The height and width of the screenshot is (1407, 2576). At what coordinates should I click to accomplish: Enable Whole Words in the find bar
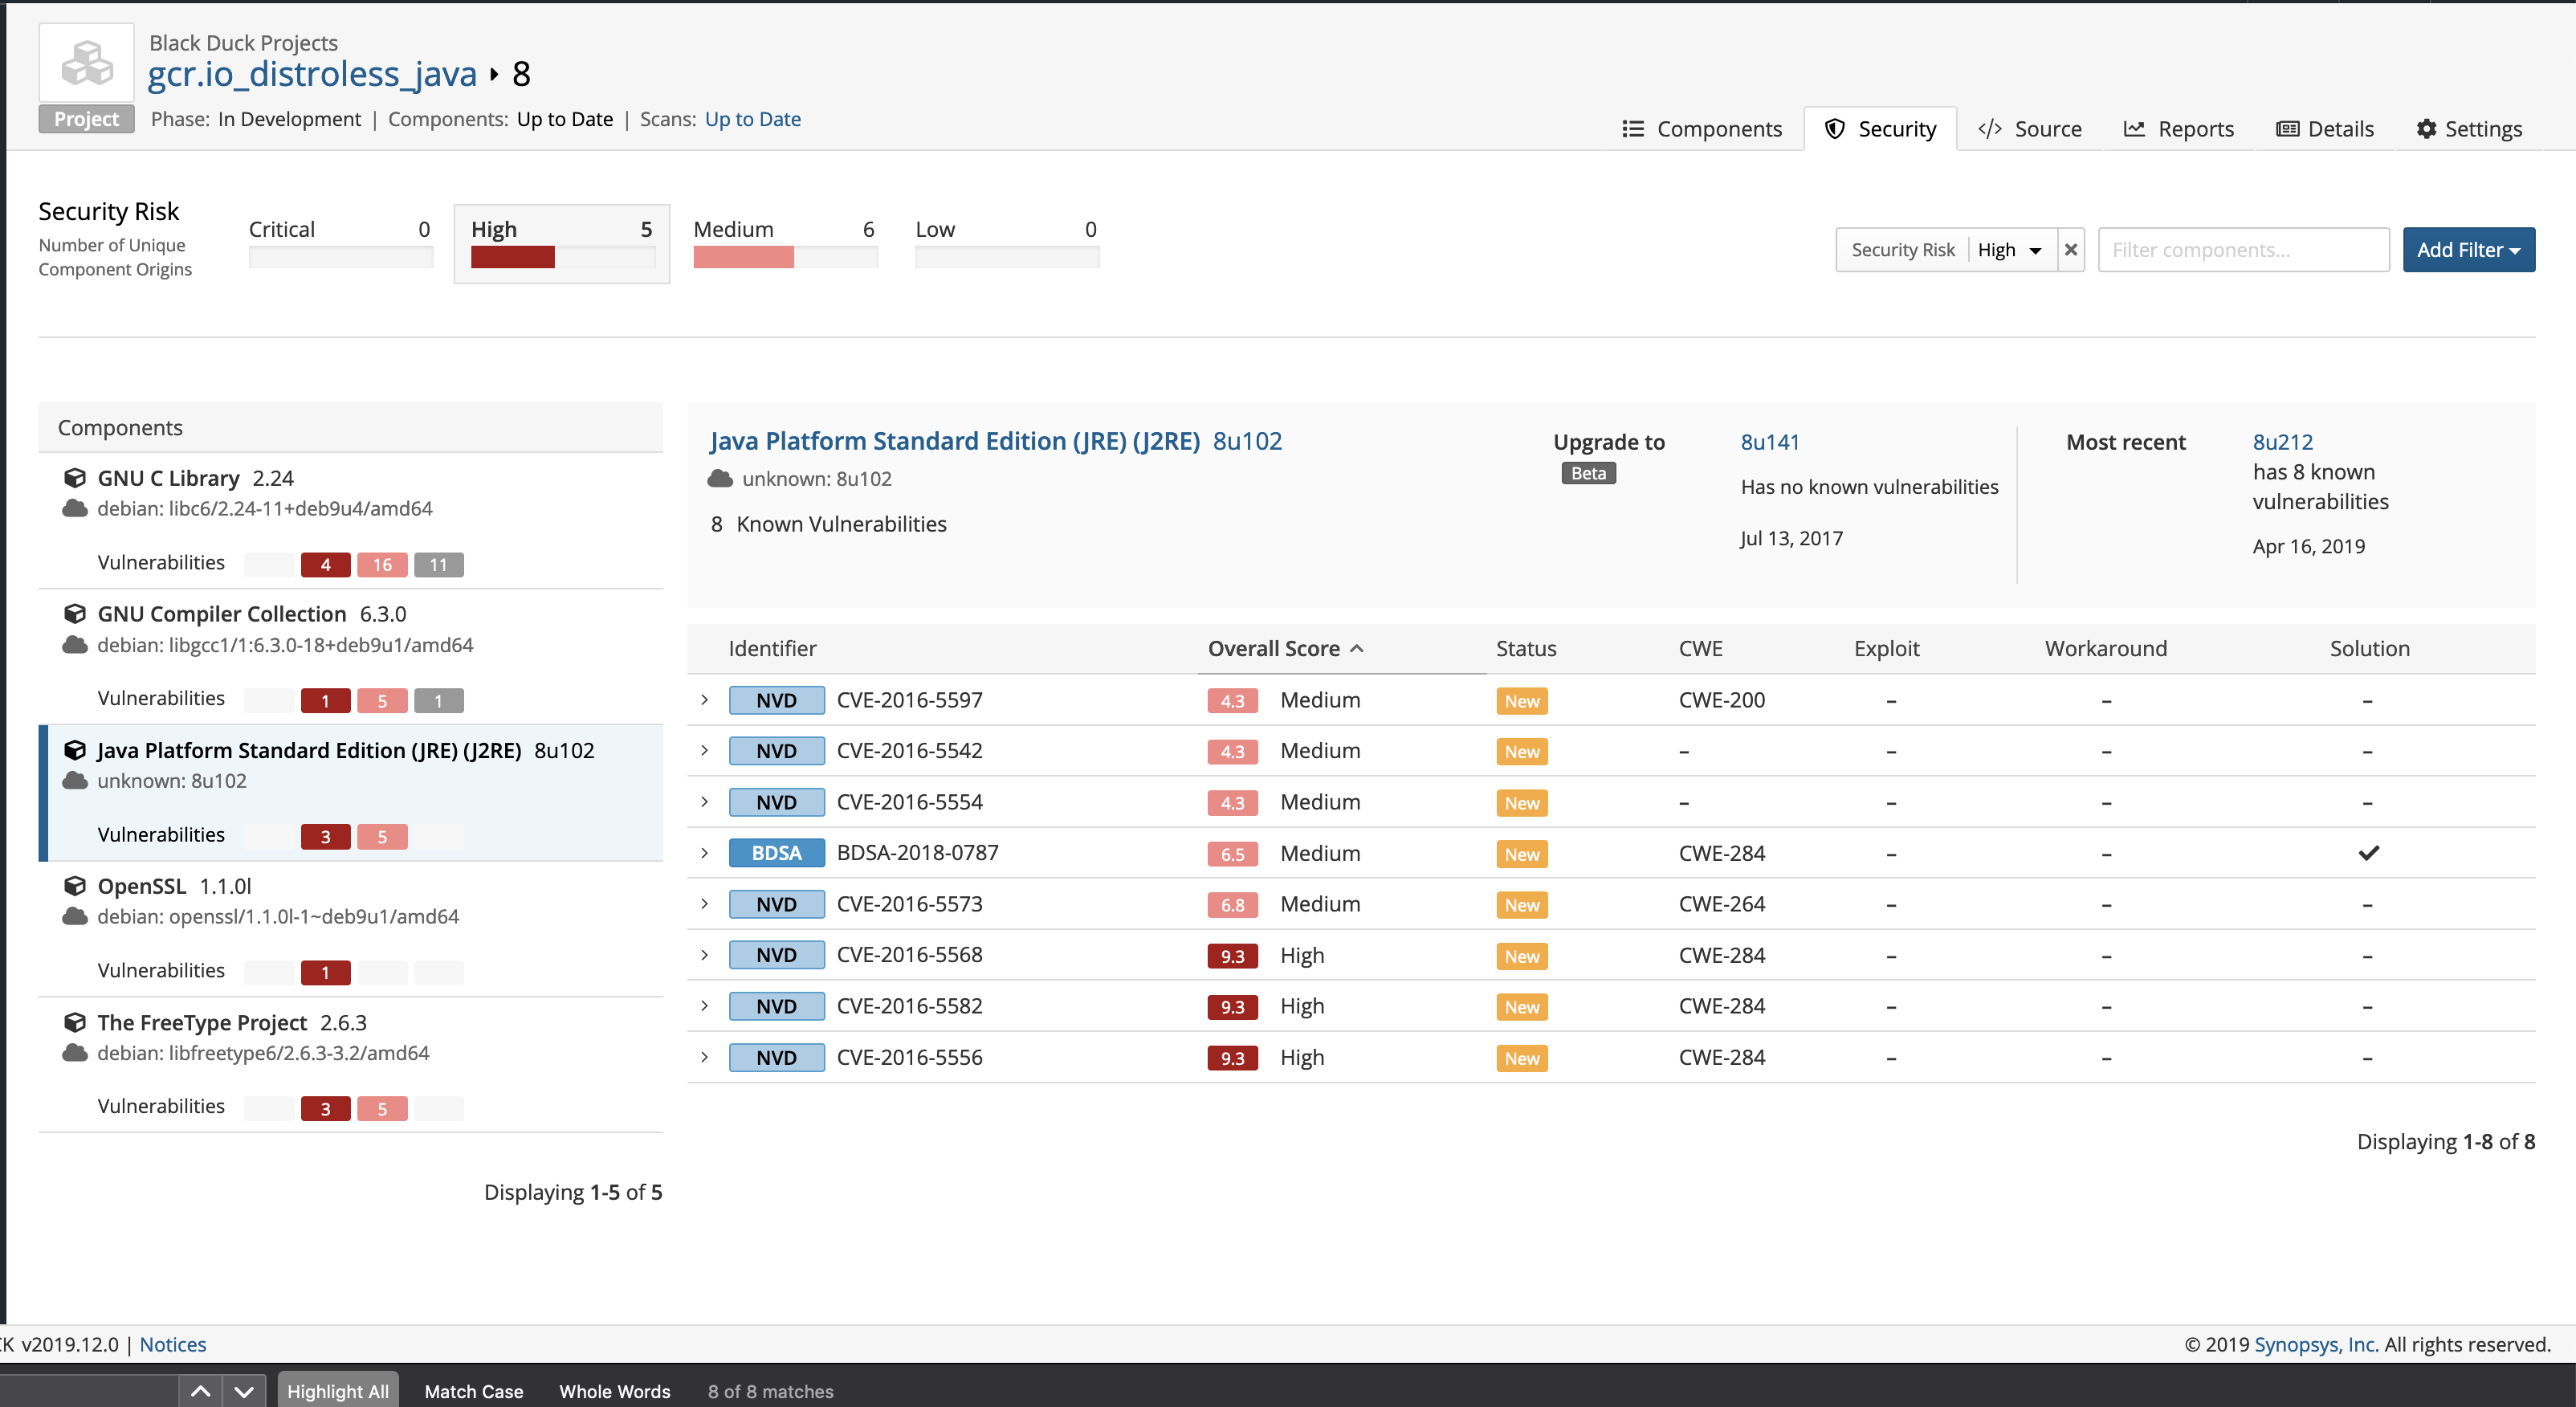(x=614, y=1391)
